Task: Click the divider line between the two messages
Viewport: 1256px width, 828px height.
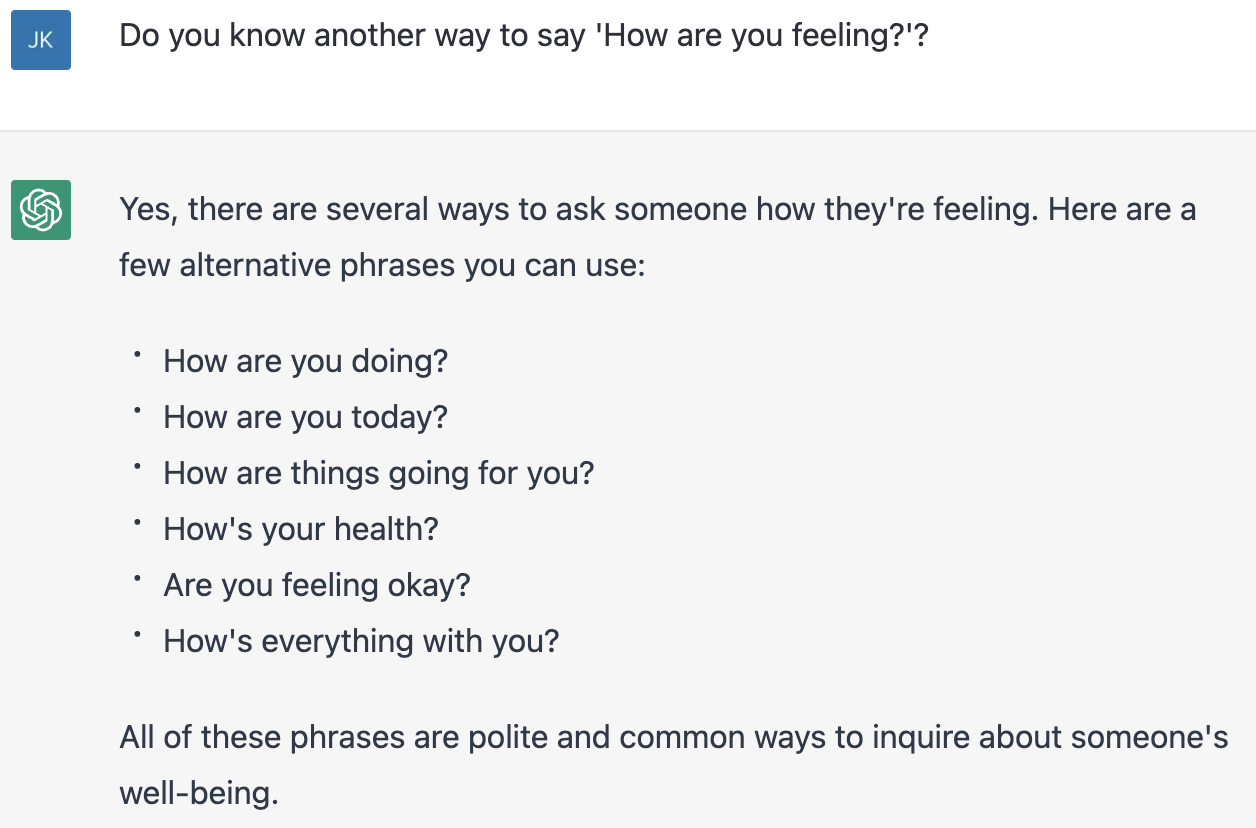Action: [628, 131]
